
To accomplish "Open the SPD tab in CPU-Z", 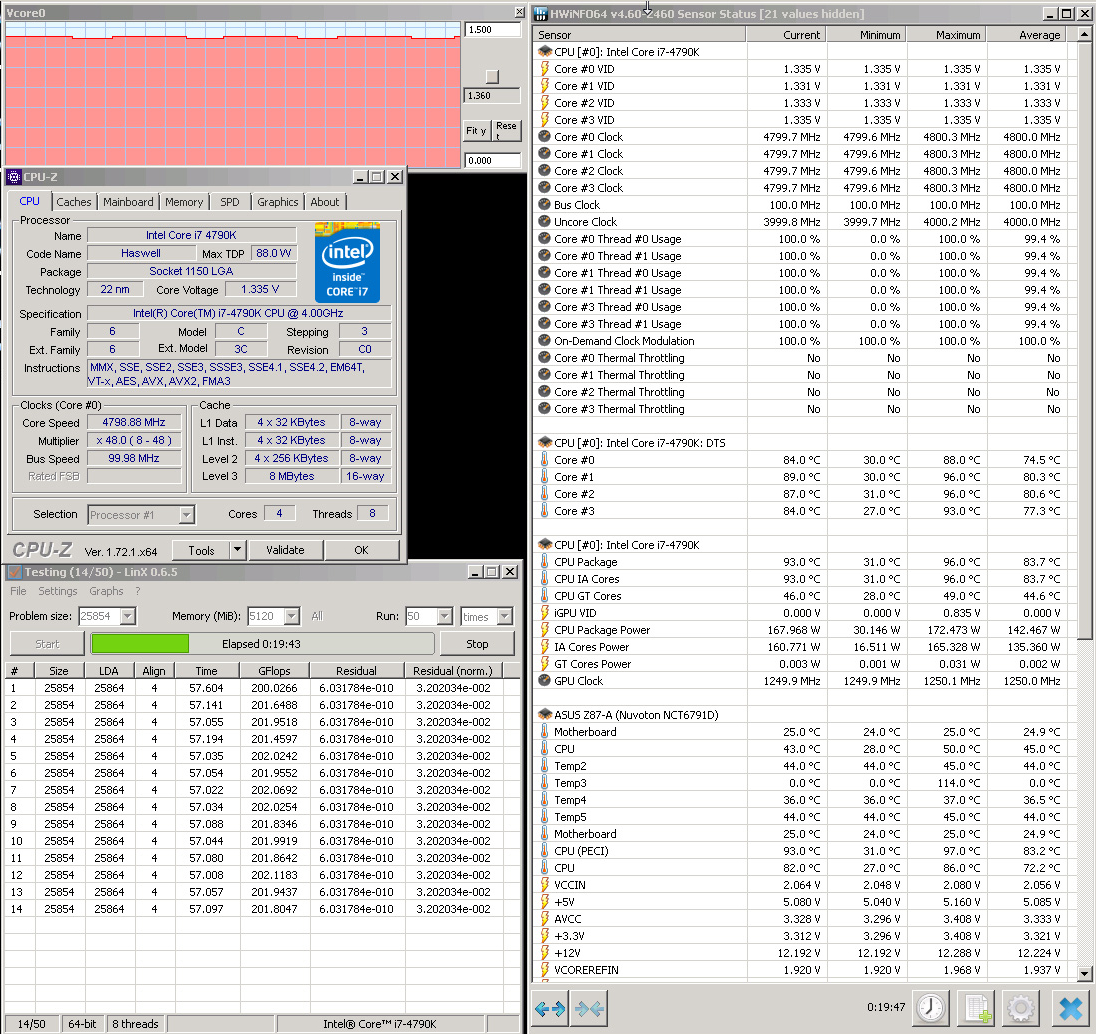I will coord(229,201).
